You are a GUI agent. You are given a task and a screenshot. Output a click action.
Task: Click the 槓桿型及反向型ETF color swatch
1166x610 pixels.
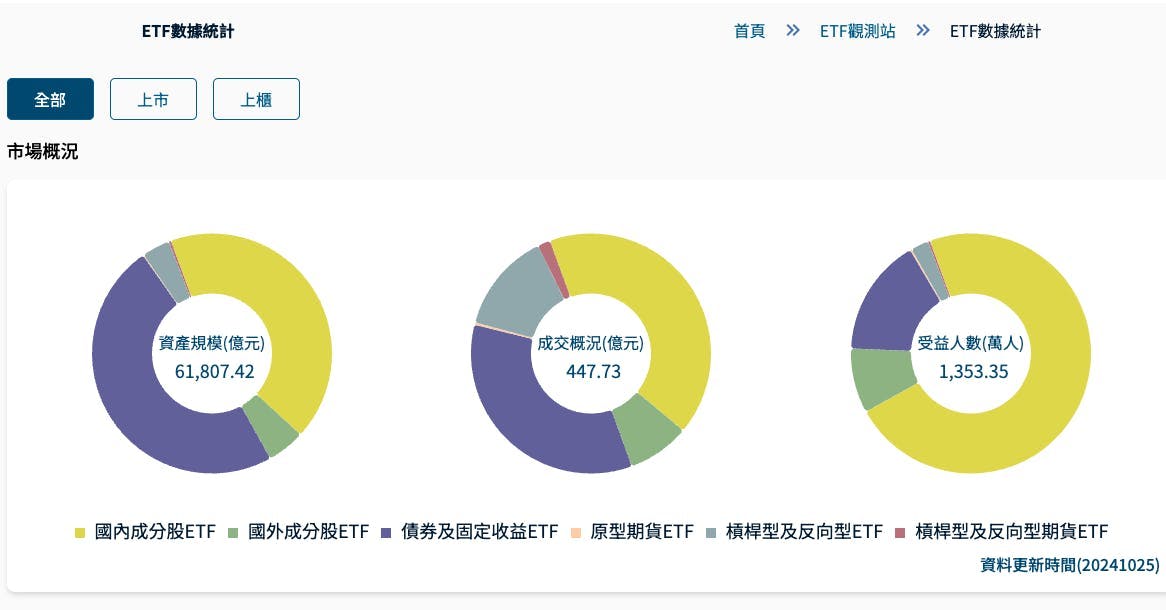713,532
